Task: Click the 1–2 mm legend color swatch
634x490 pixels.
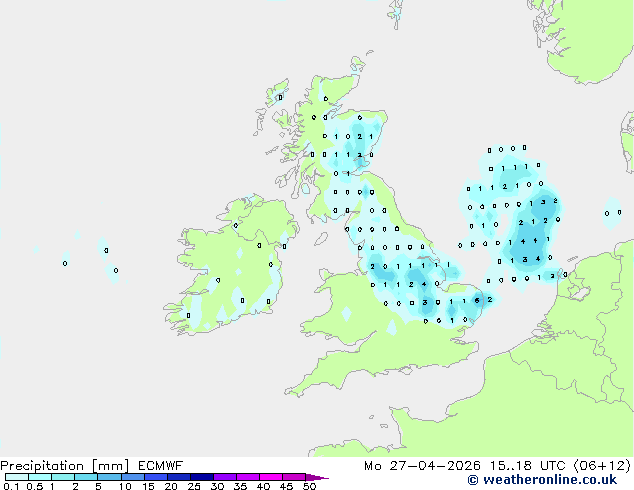Action: 63,477
